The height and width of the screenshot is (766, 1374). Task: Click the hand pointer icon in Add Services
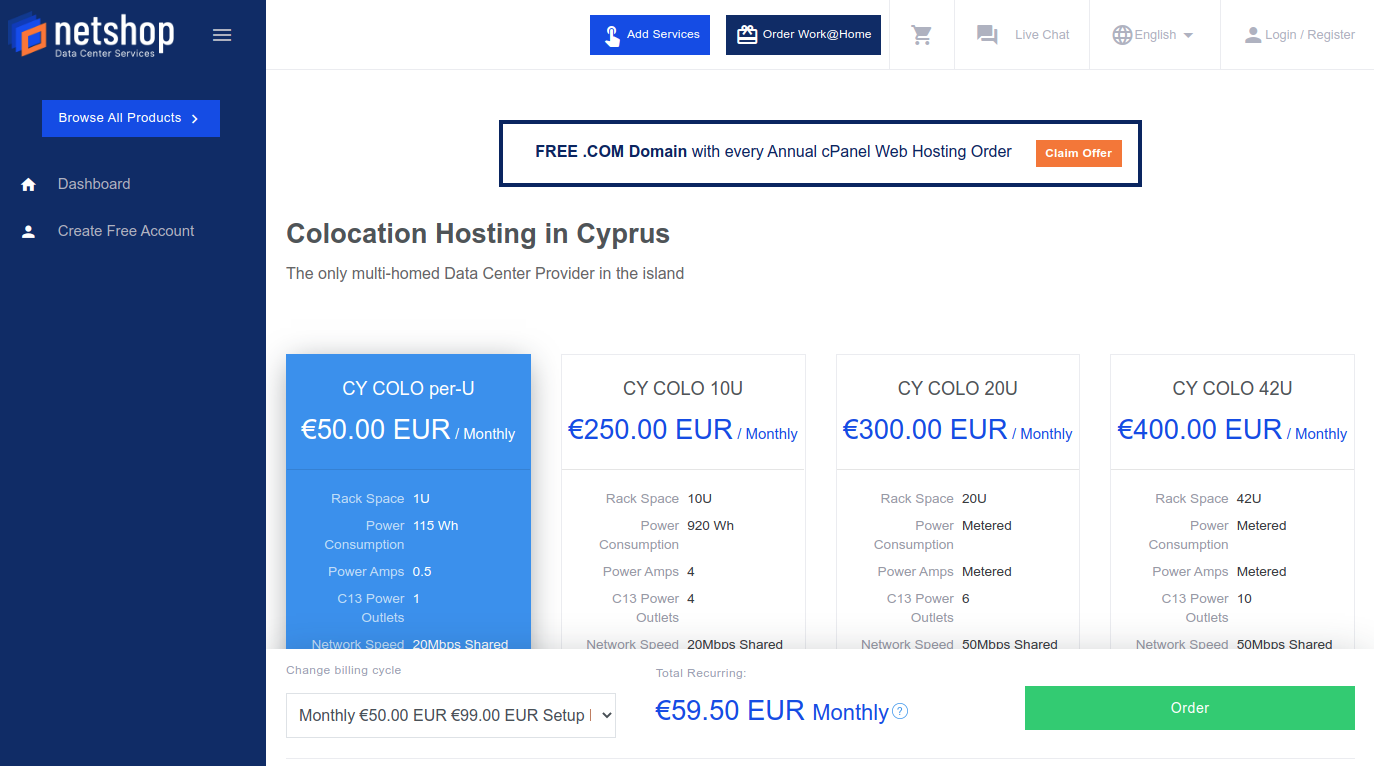[x=612, y=35]
